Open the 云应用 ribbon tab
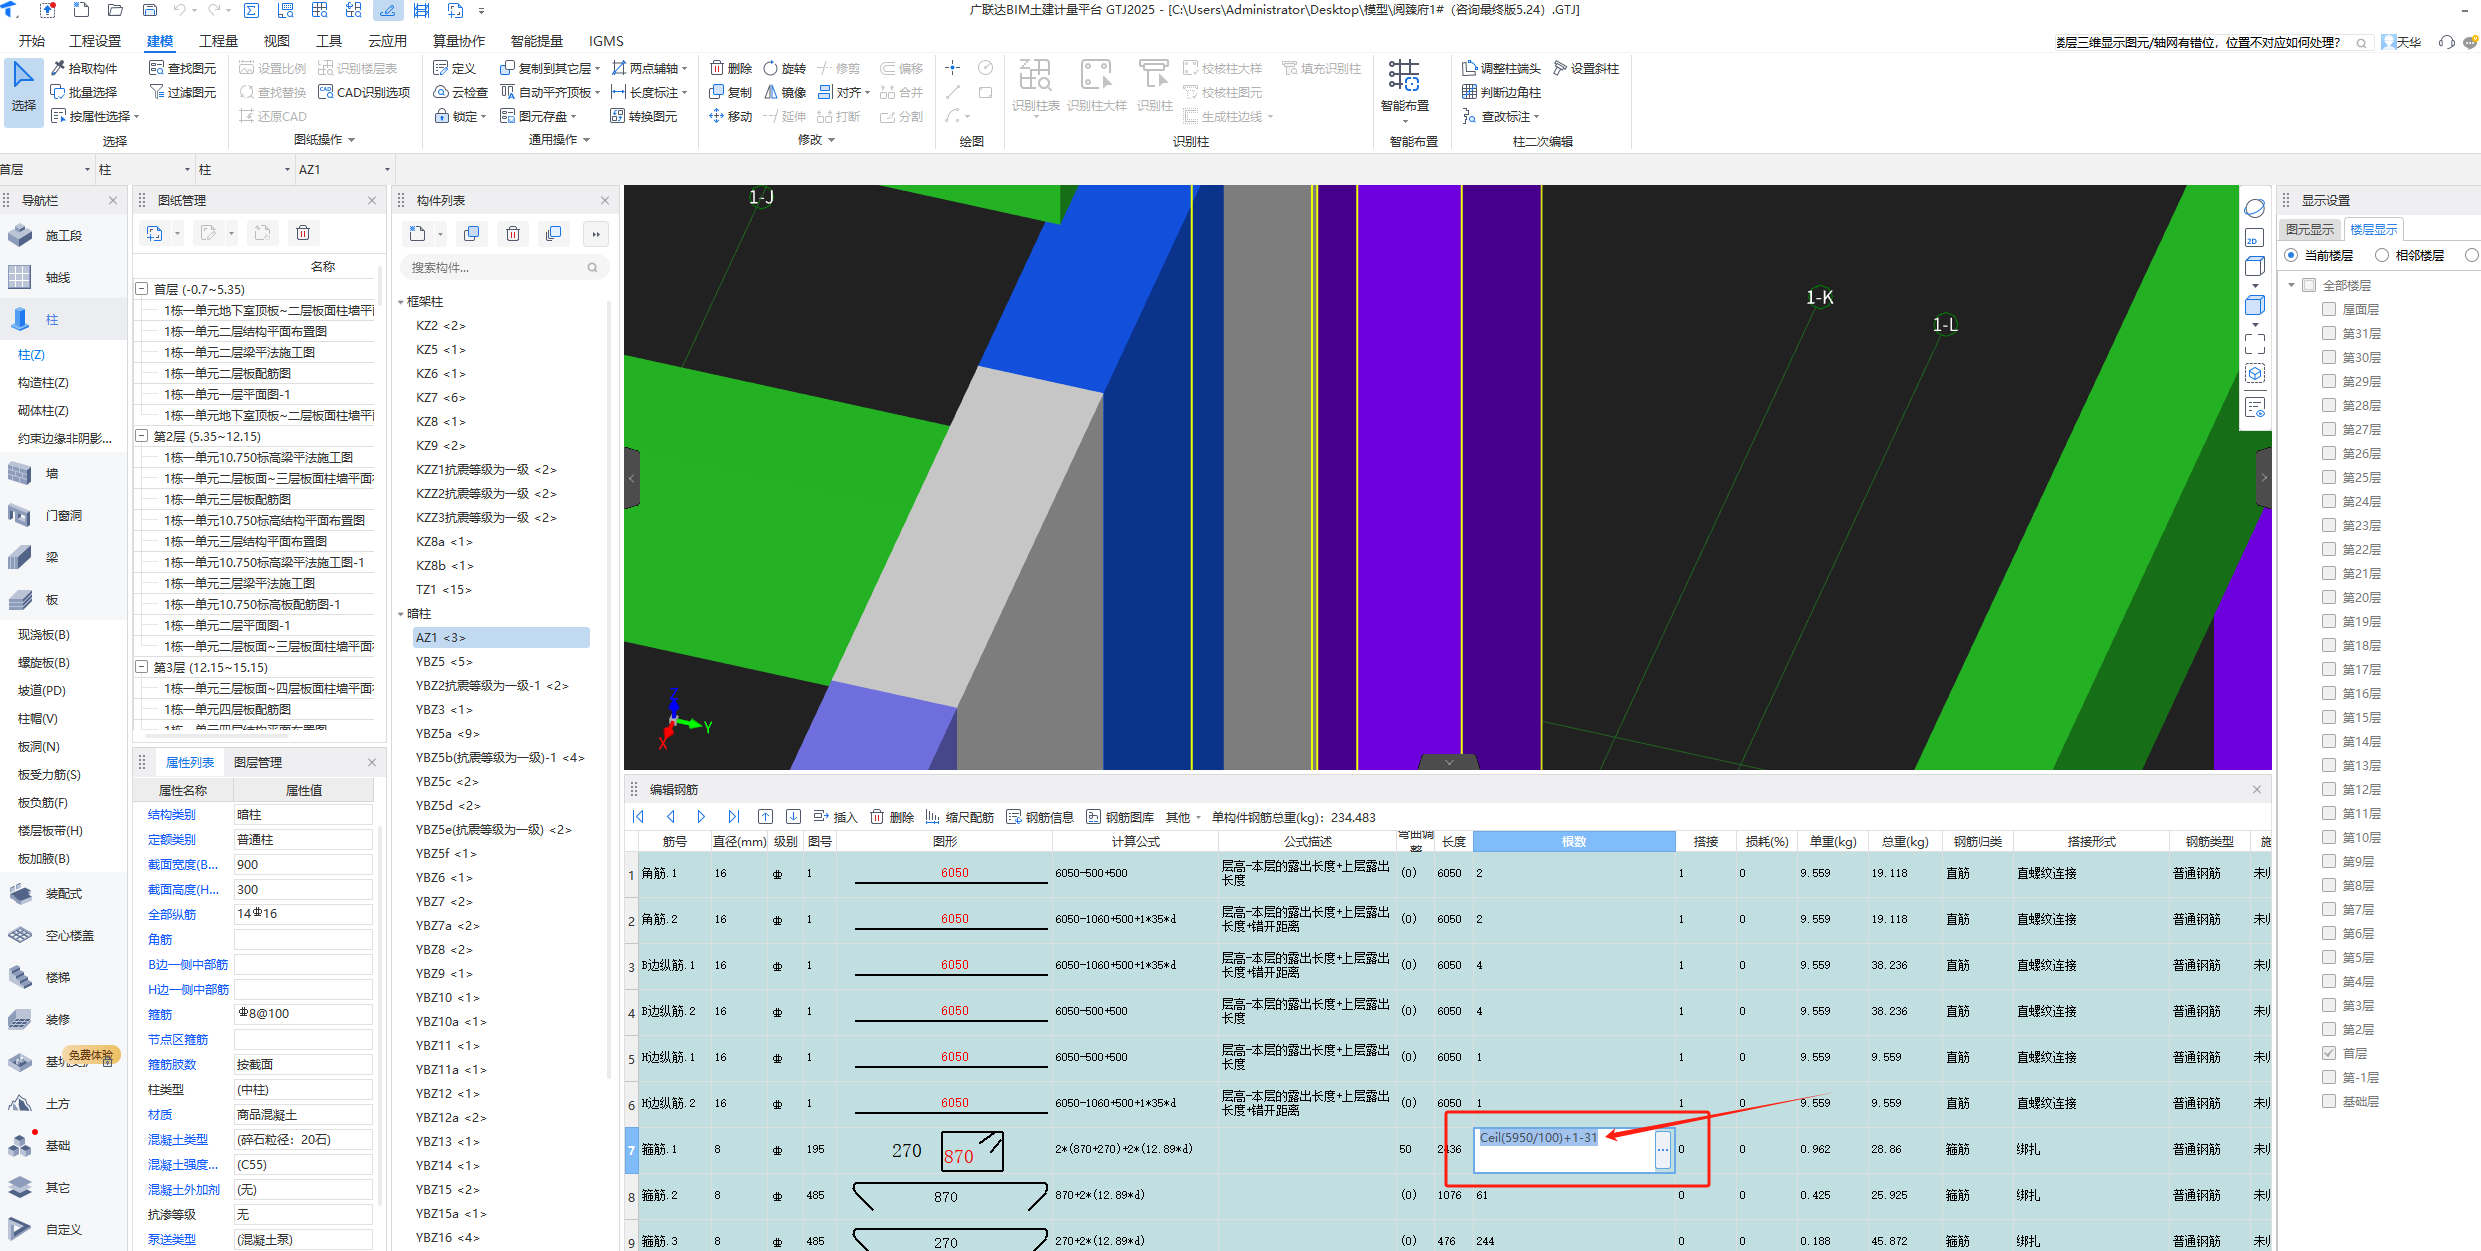2481x1251 pixels. coord(387,41)
